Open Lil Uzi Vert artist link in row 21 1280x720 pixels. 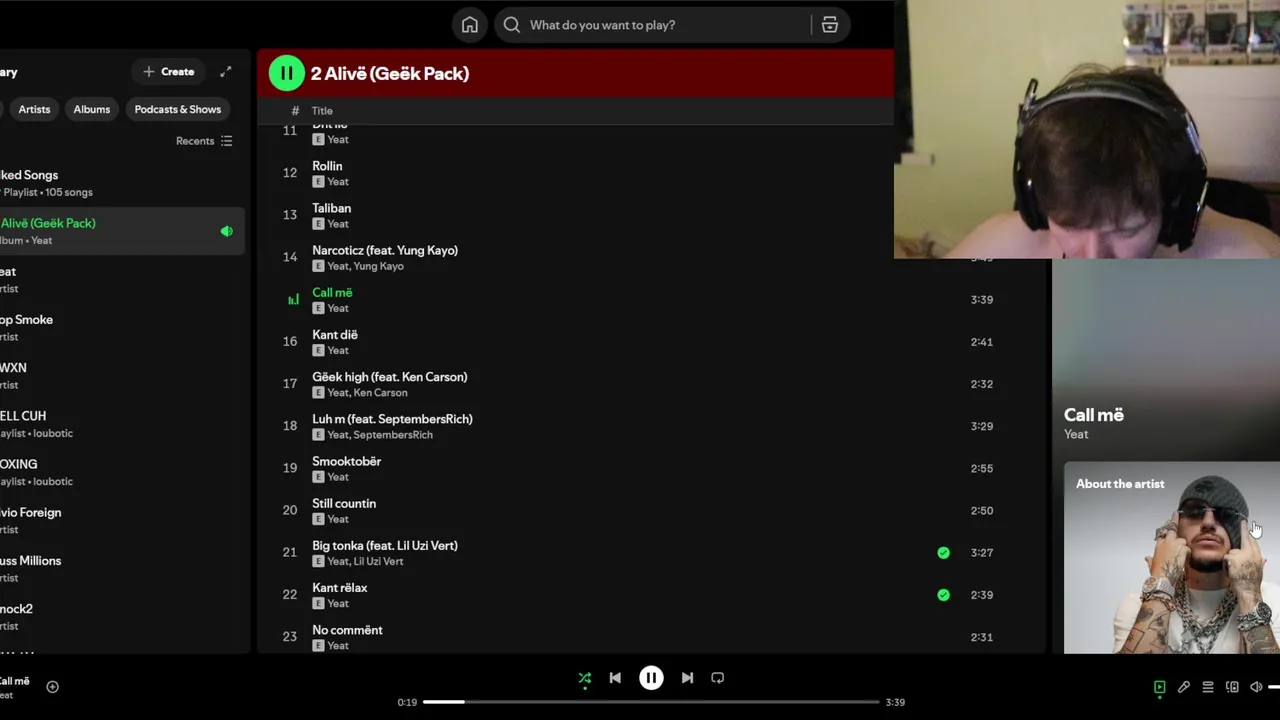[379, 561]
